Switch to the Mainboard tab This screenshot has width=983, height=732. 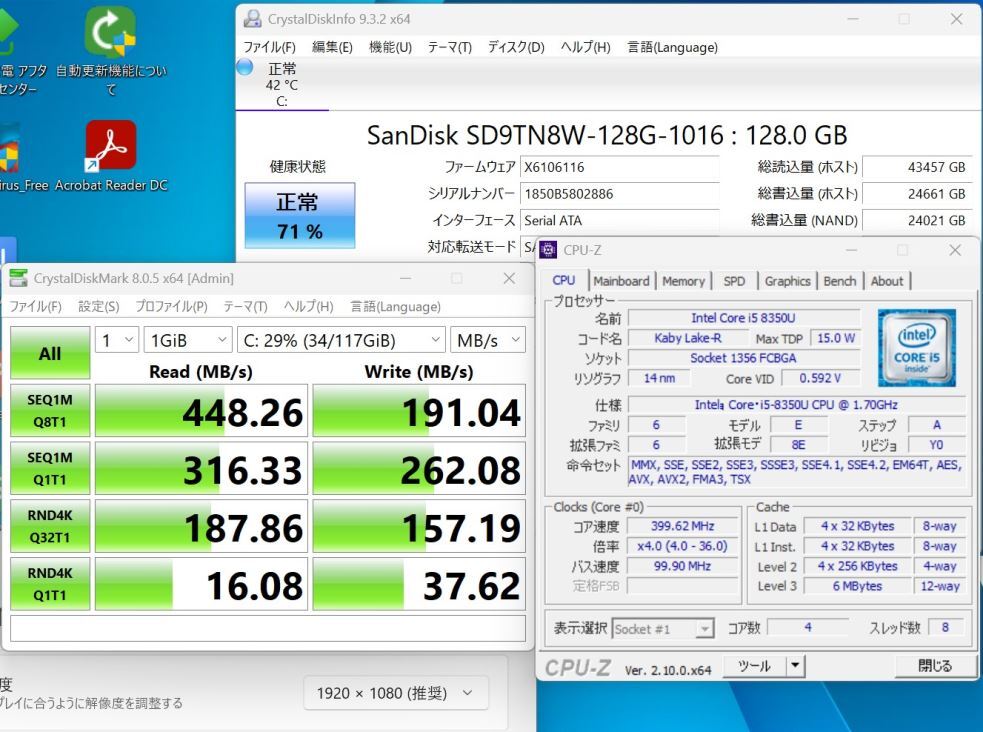point(621,281)
